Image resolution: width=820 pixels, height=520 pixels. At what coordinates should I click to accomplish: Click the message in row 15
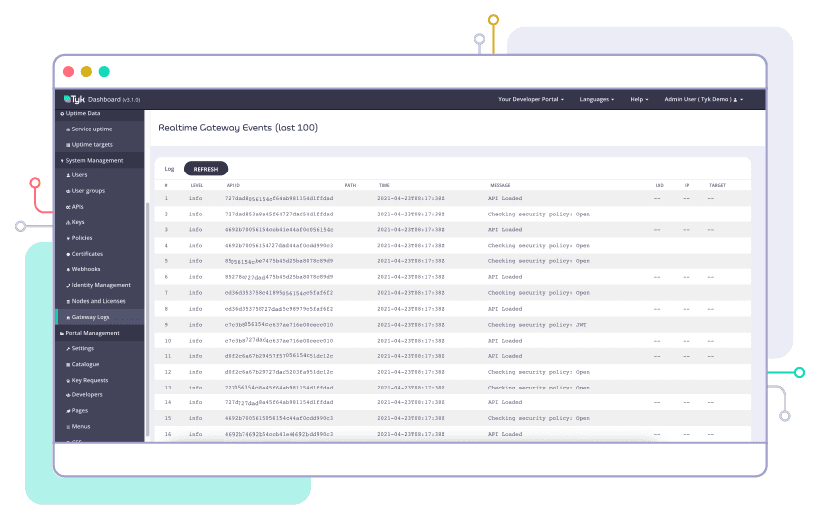539,419
